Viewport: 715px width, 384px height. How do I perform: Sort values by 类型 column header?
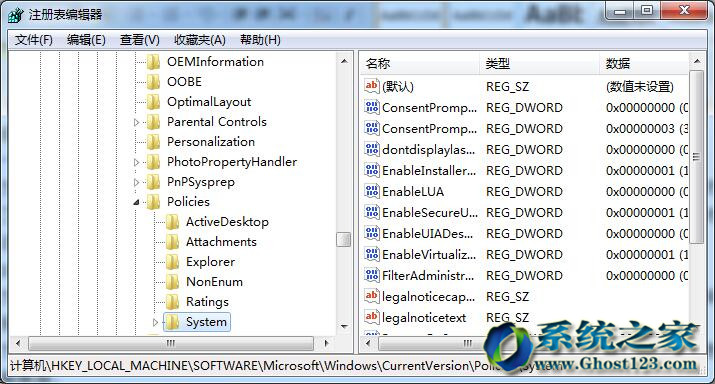[x=539, y=63]
